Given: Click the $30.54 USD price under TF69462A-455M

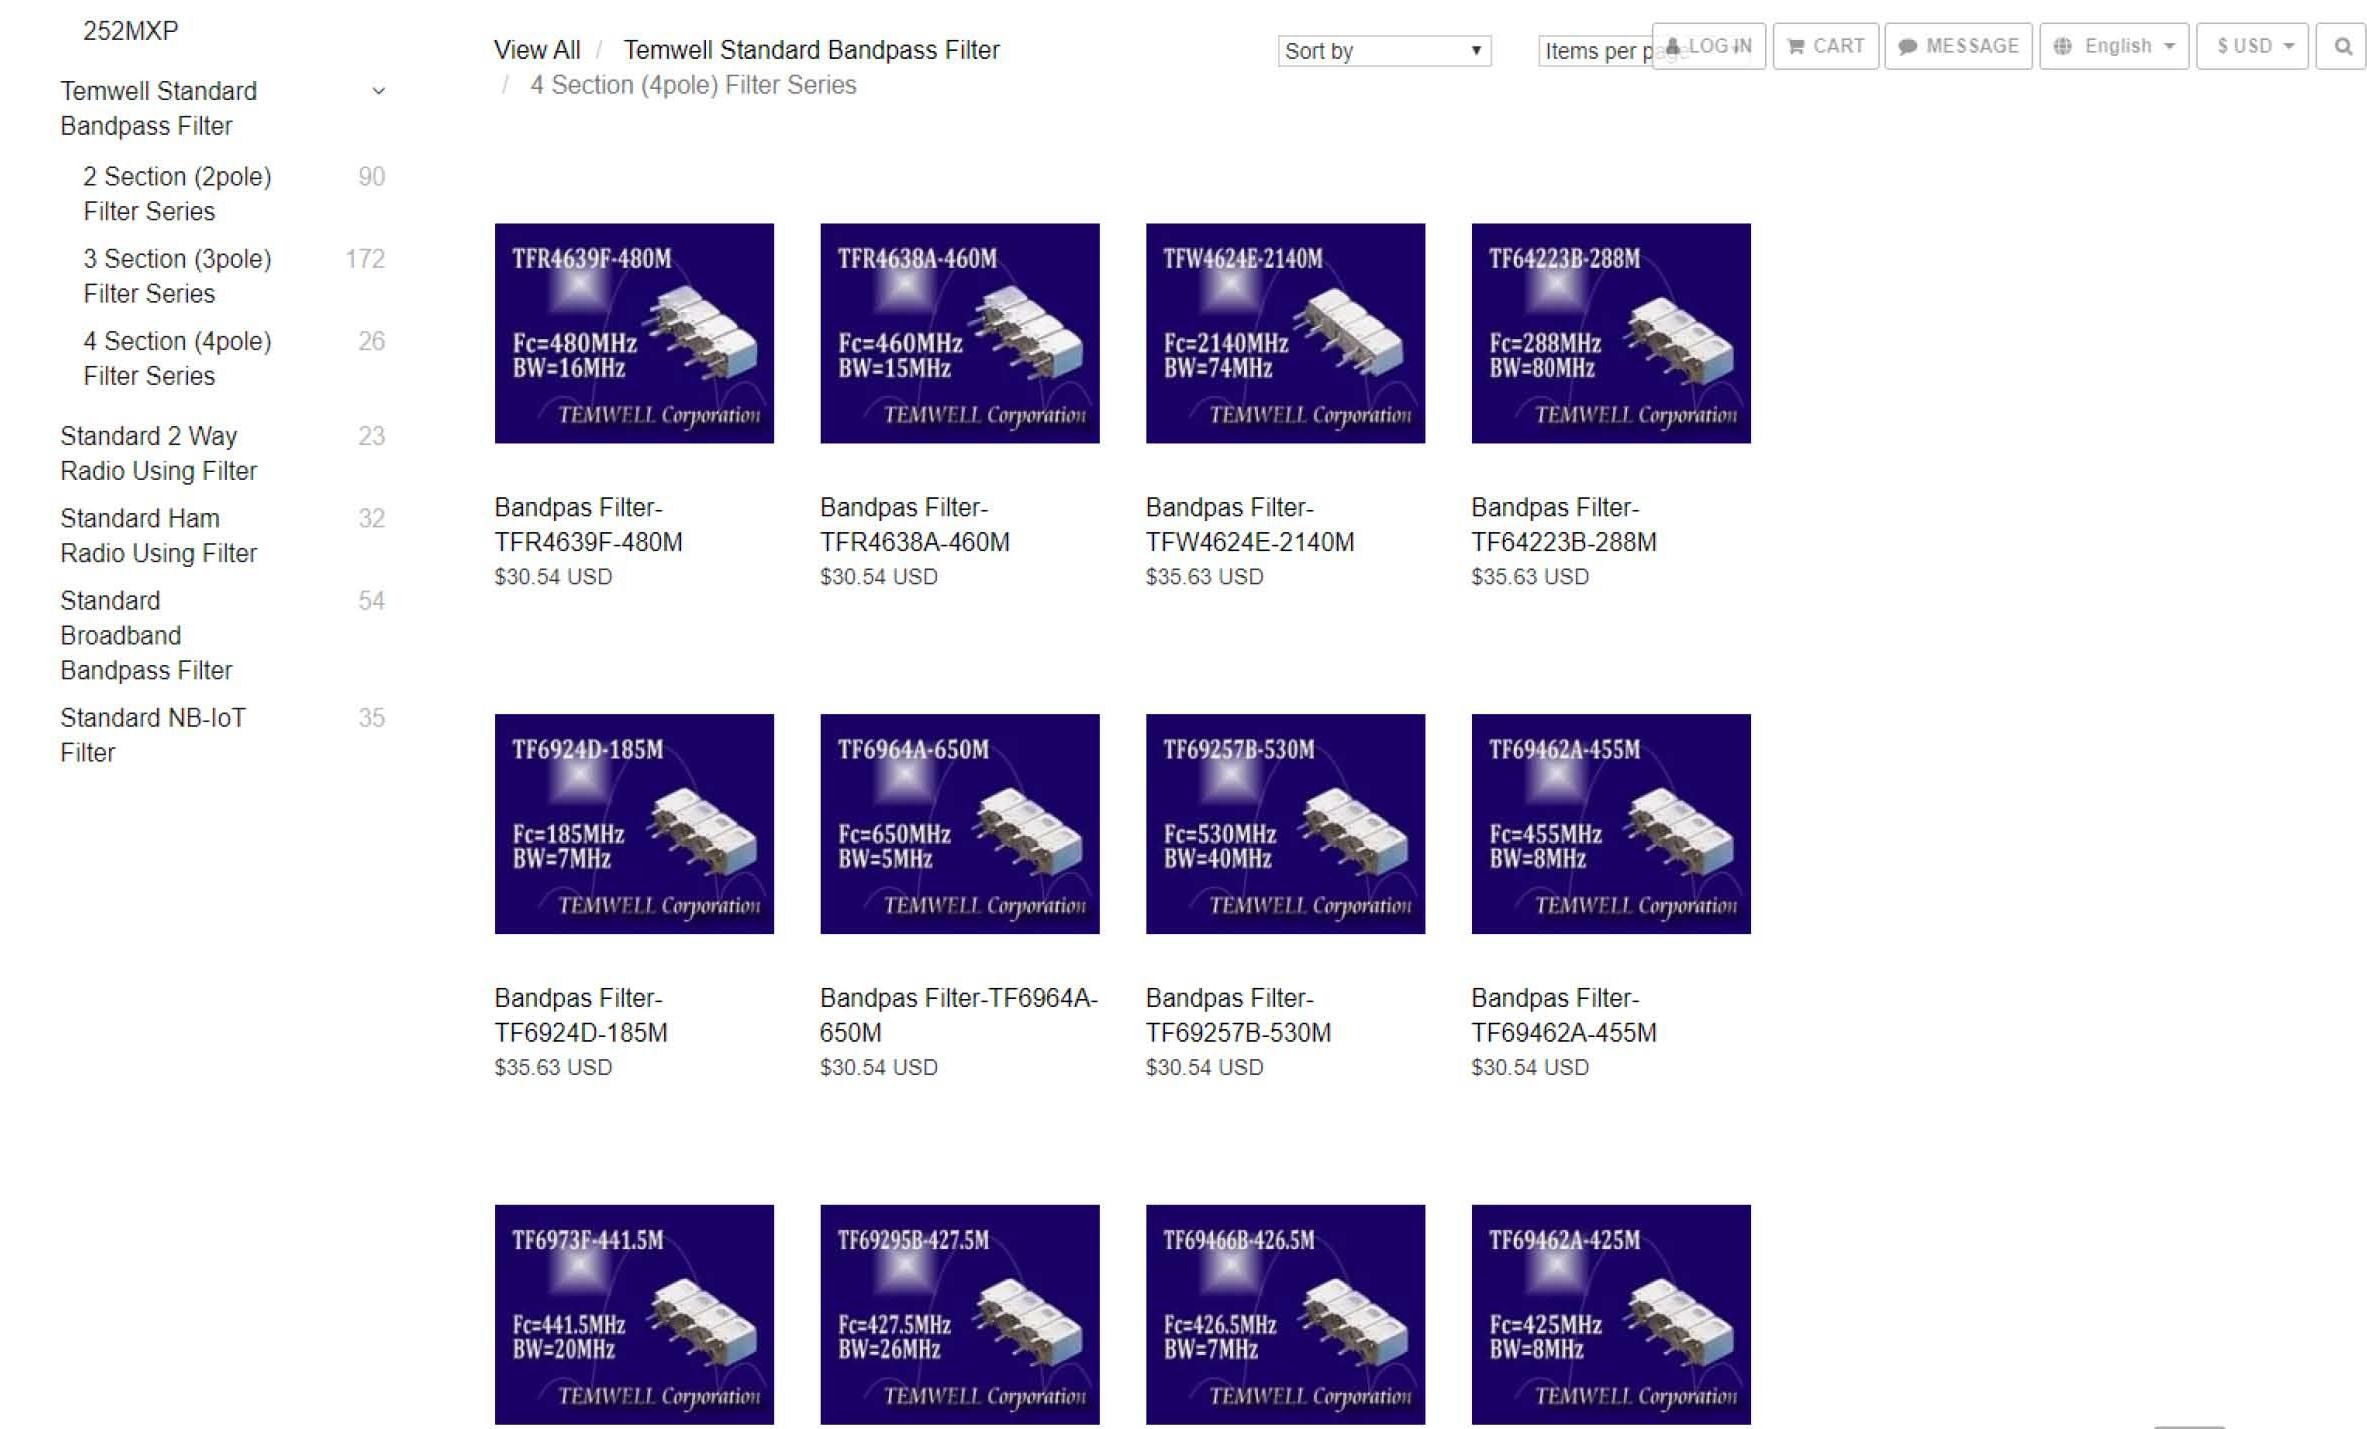Looking at the screenshot, I should 1530,1068.
